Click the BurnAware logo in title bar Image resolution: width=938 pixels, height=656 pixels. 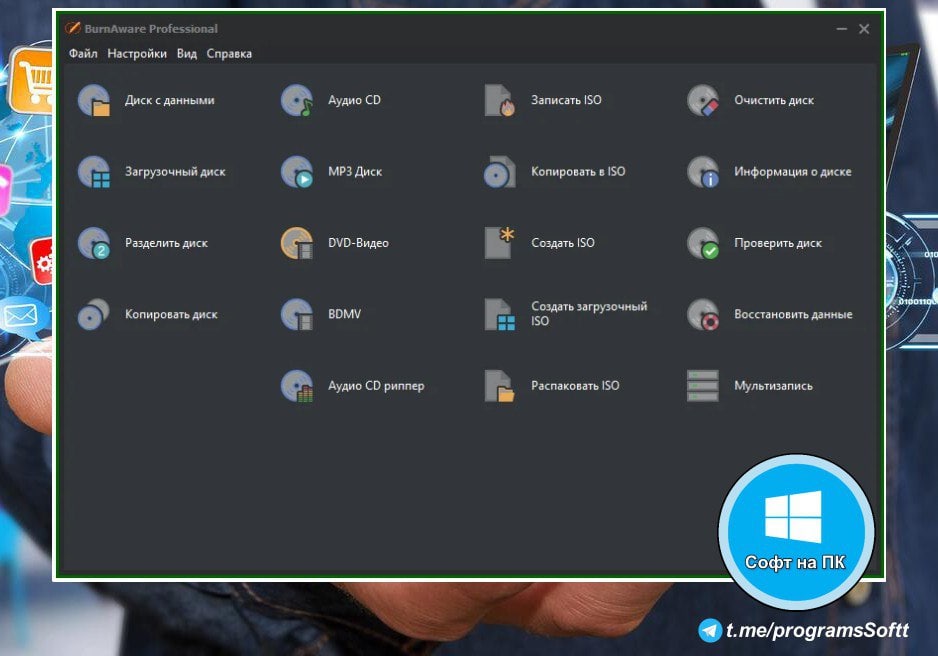pyautogui.click(x=72, y=28)
